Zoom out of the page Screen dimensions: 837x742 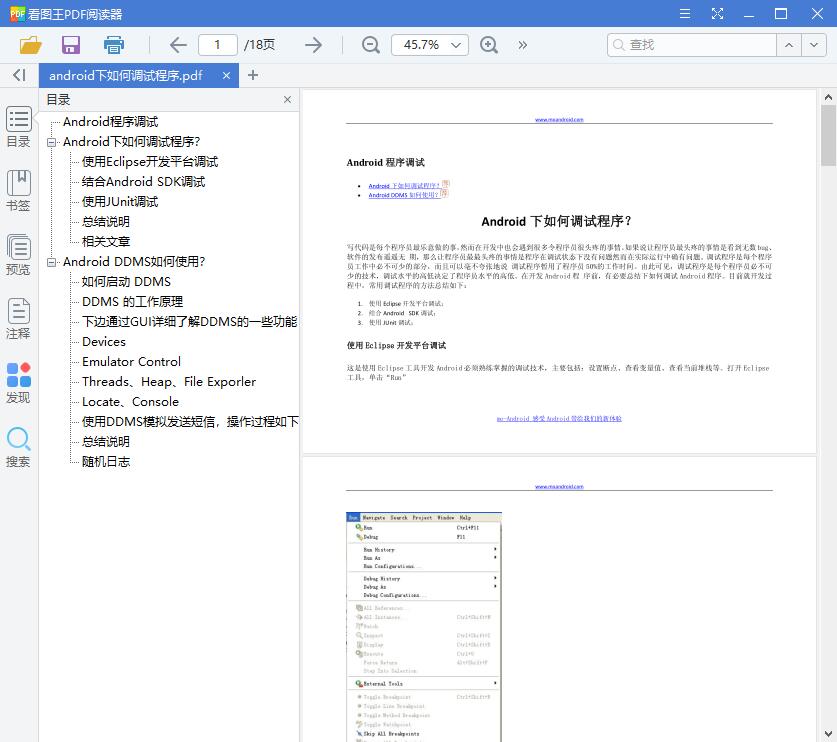pos(369,45)
